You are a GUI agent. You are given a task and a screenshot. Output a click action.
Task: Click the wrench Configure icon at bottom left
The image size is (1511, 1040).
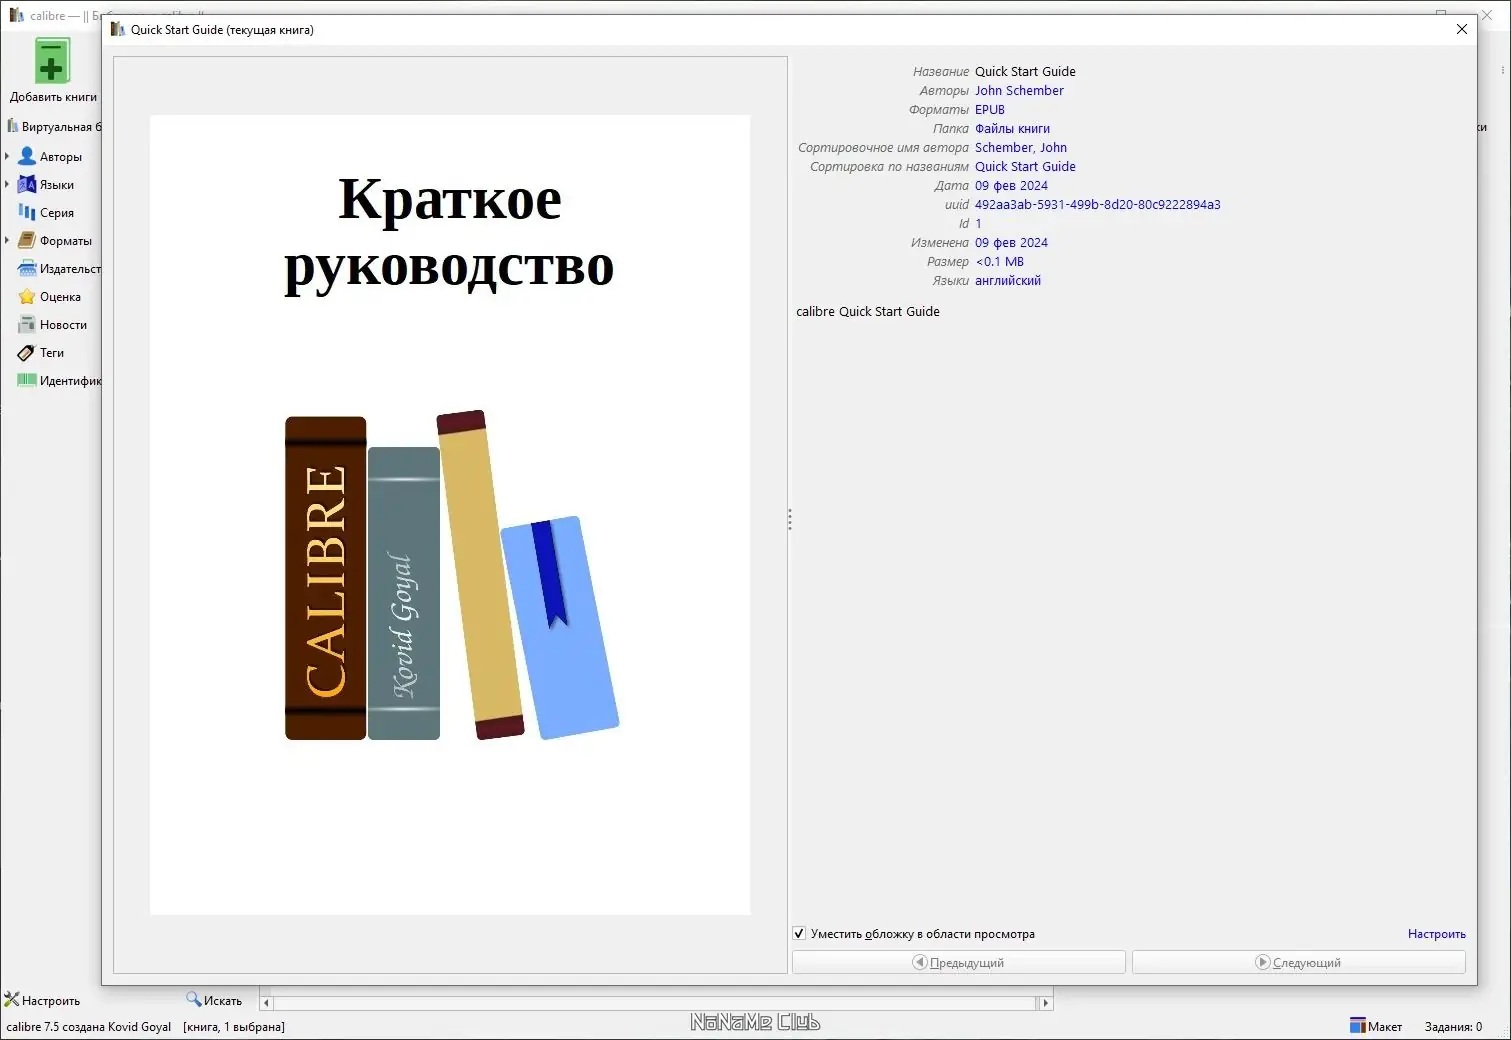(x=12, y=1000)
